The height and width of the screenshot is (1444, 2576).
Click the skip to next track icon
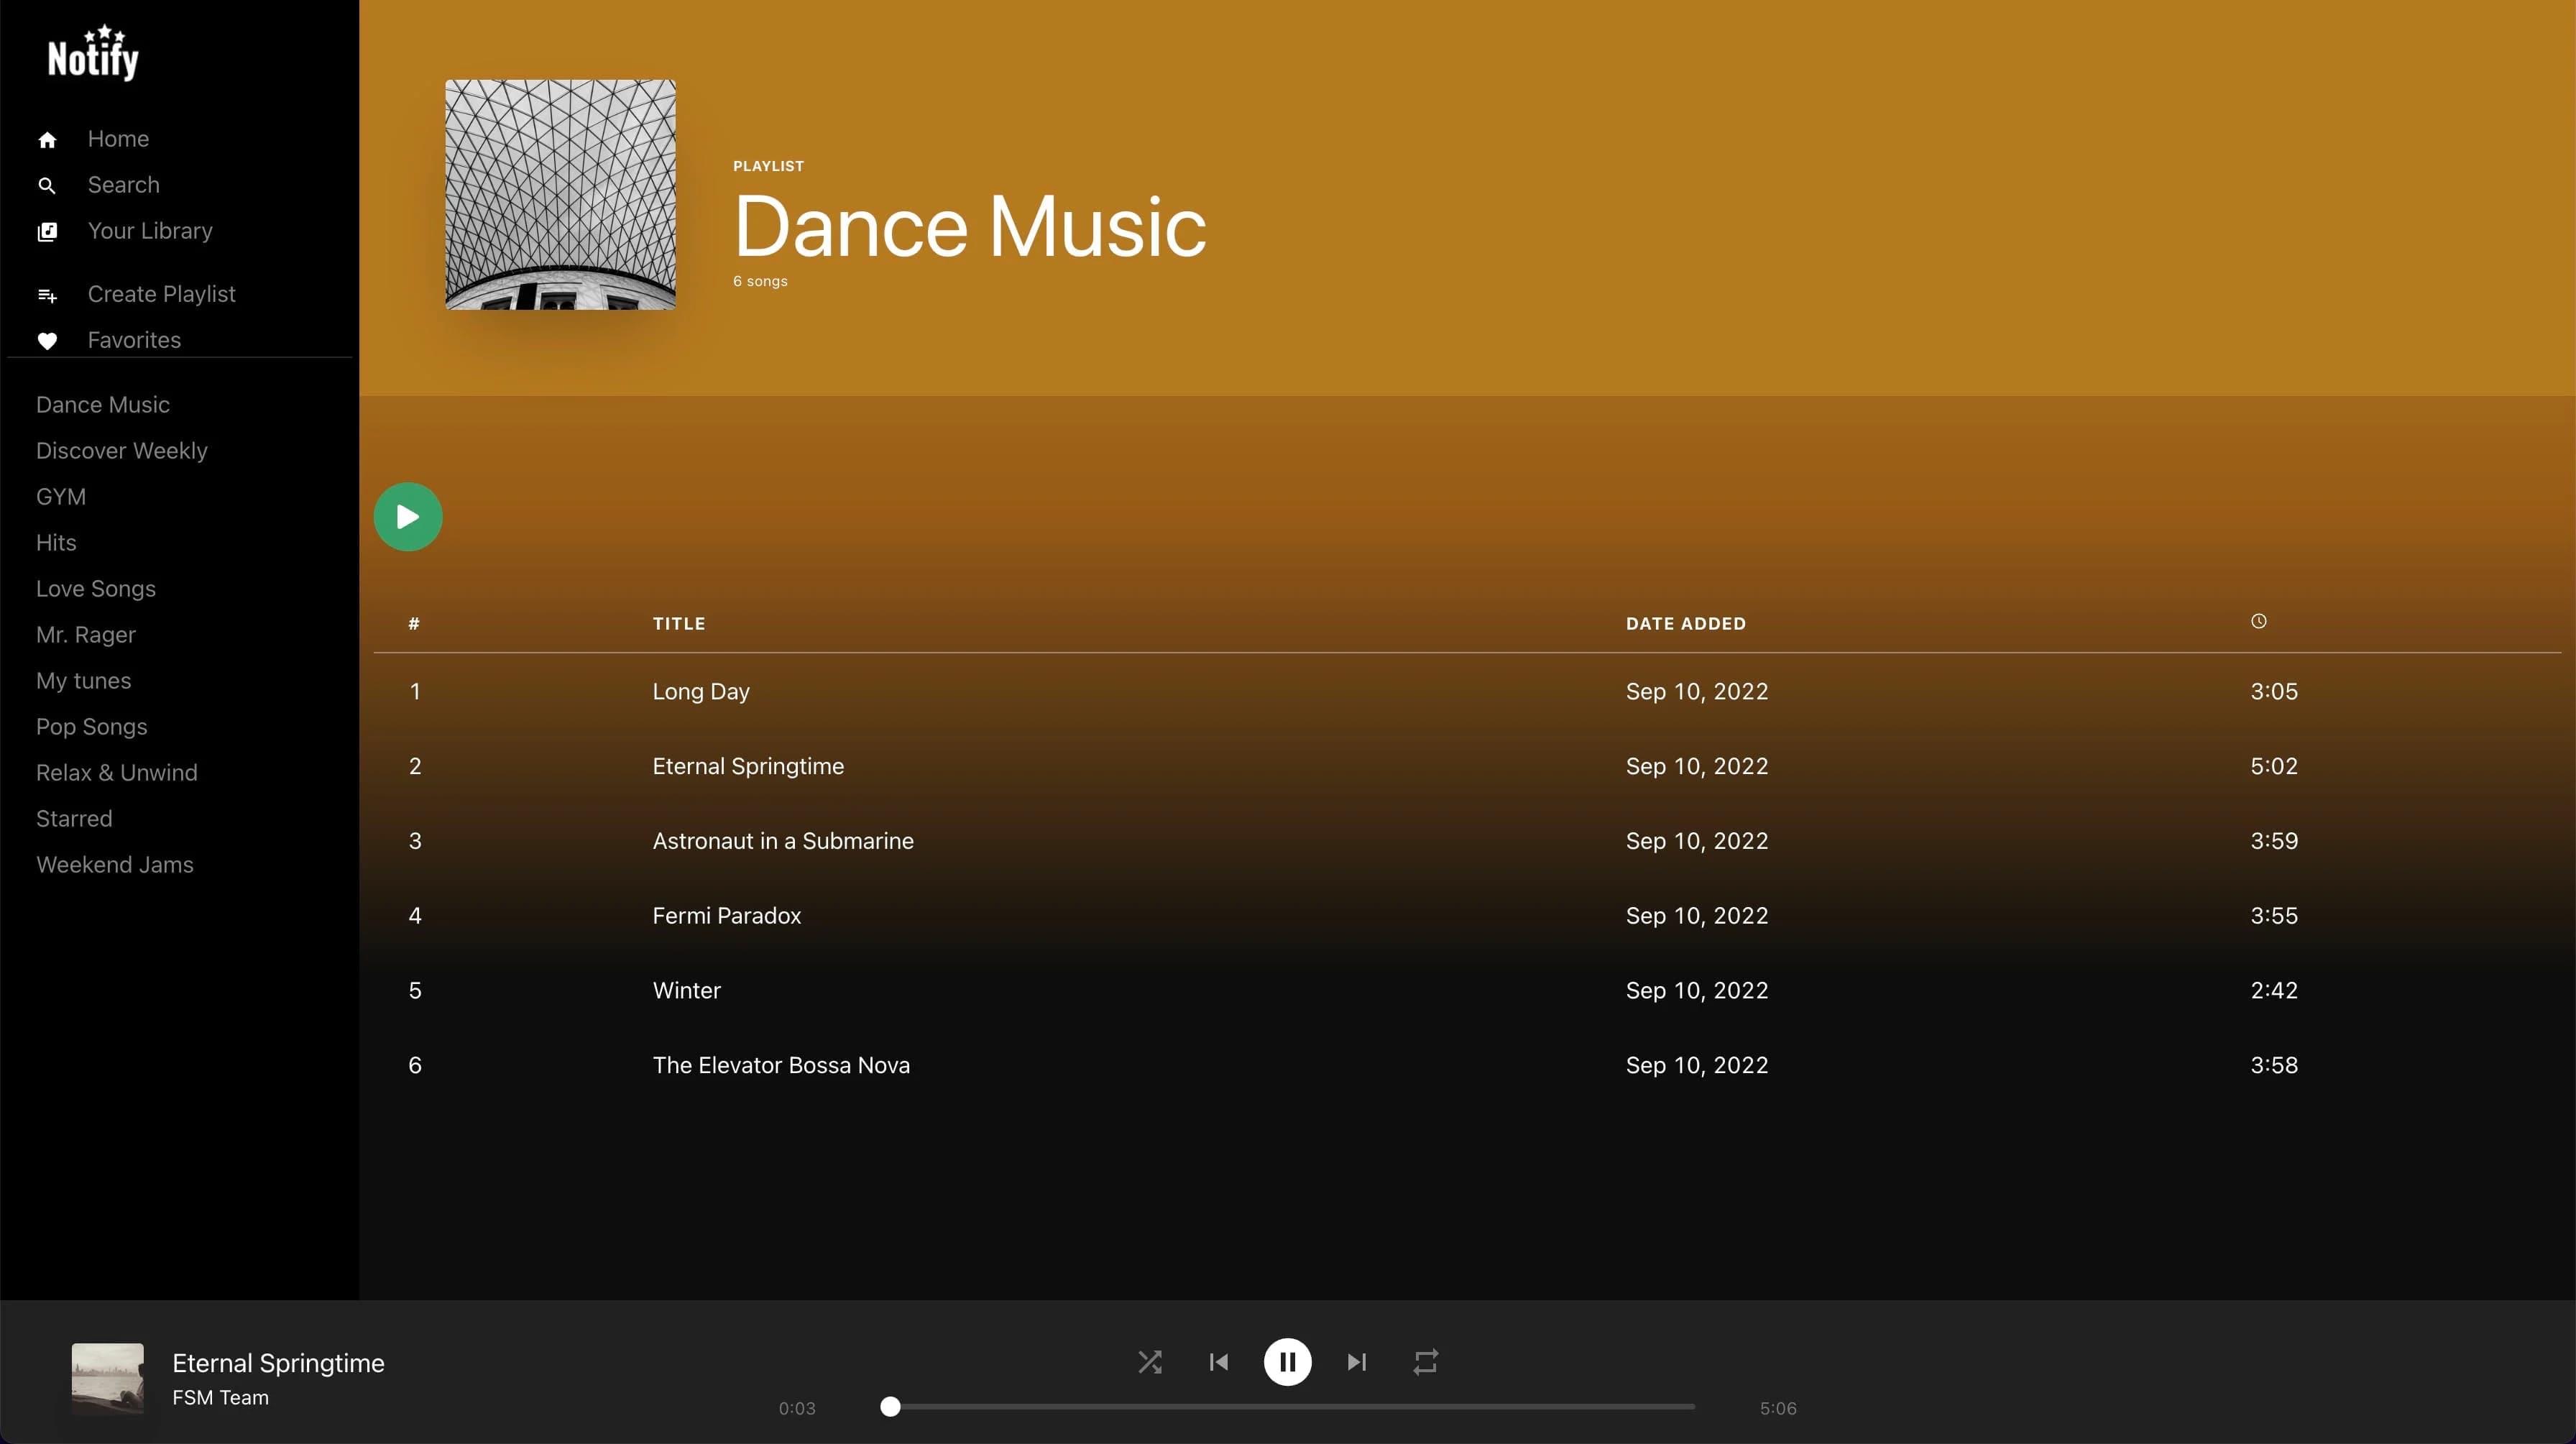1356,1361
